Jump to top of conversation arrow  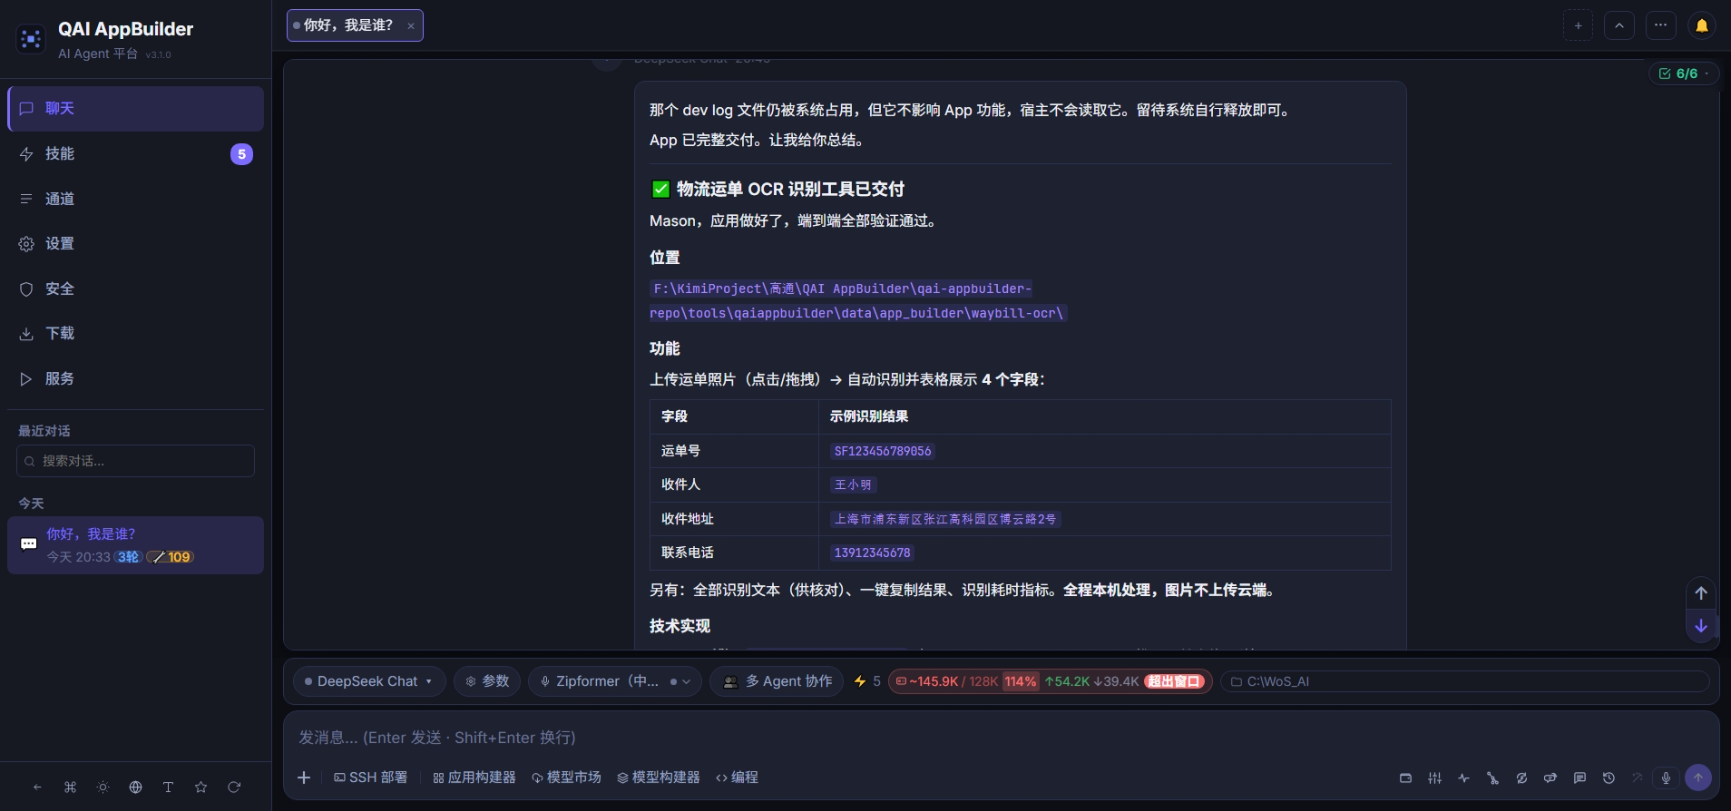coord(1701,593)
